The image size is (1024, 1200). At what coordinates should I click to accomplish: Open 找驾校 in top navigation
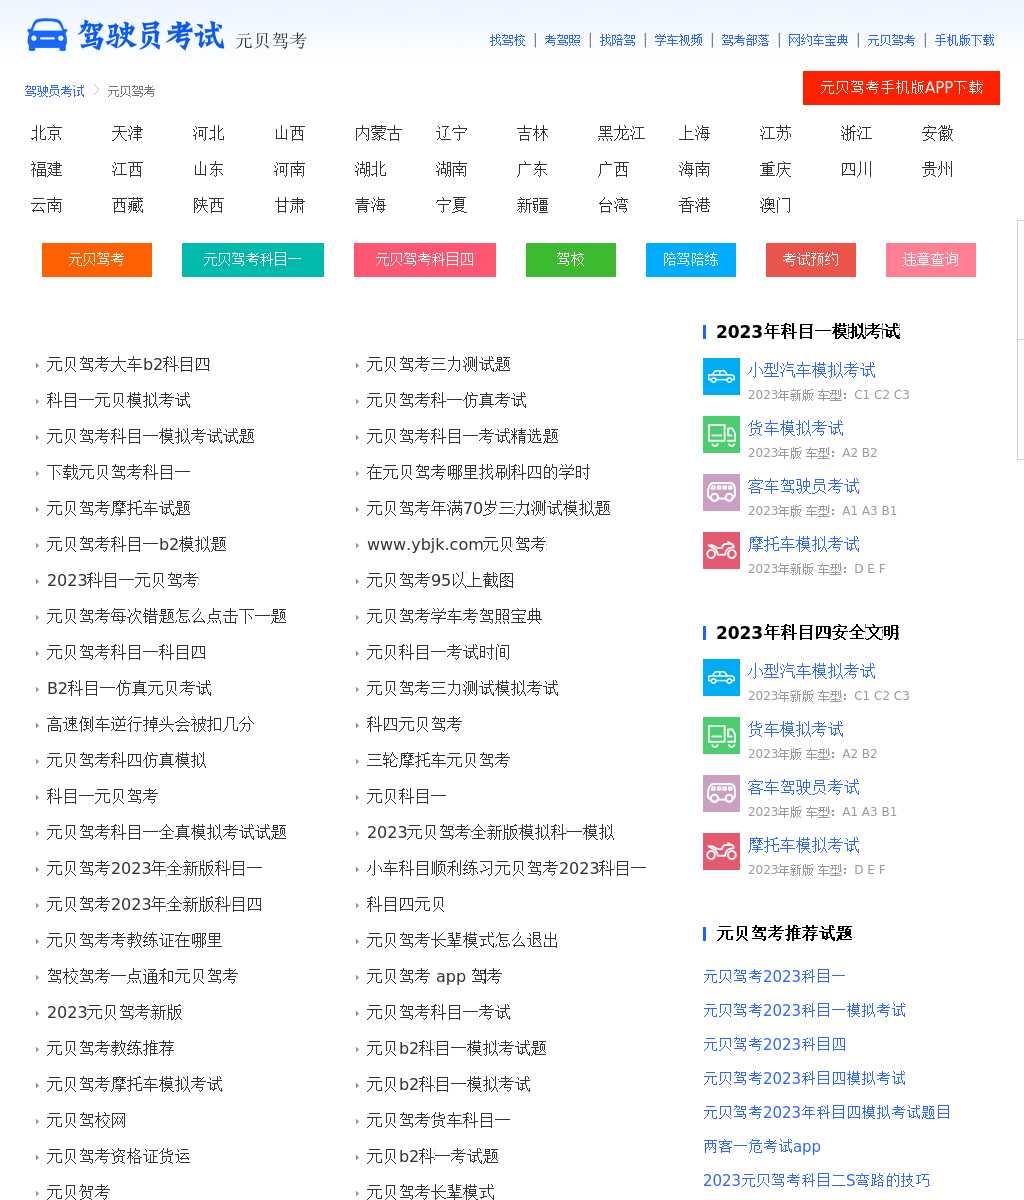click(x=507, y=40)
